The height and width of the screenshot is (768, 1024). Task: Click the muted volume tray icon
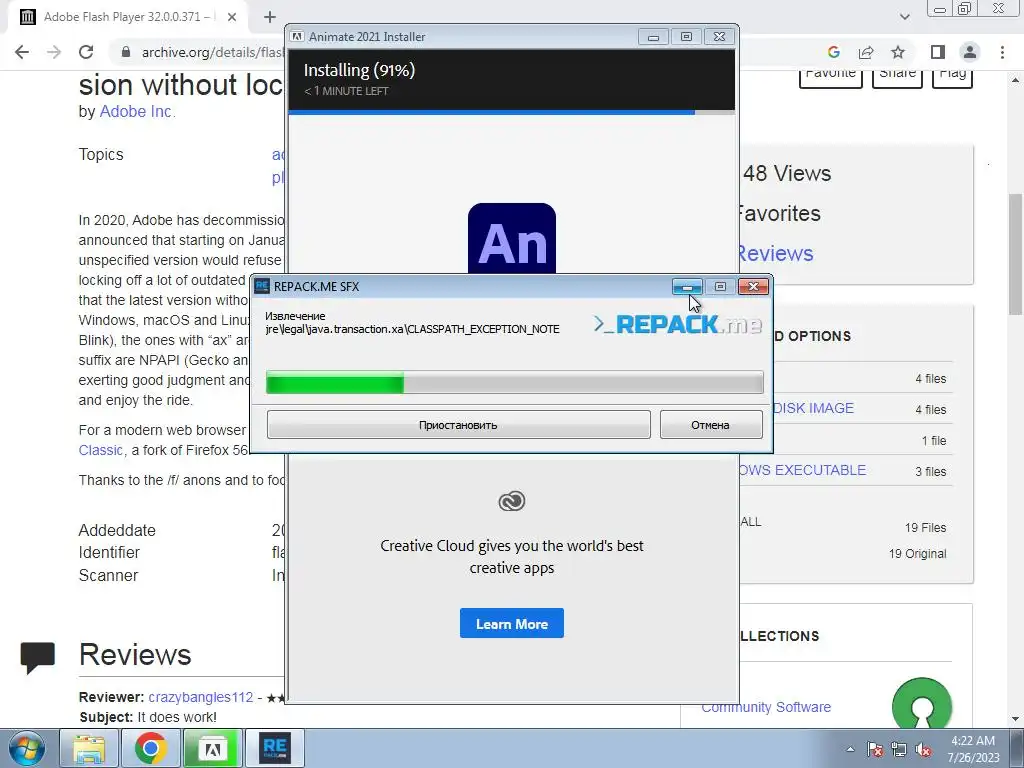click(923, 749)
